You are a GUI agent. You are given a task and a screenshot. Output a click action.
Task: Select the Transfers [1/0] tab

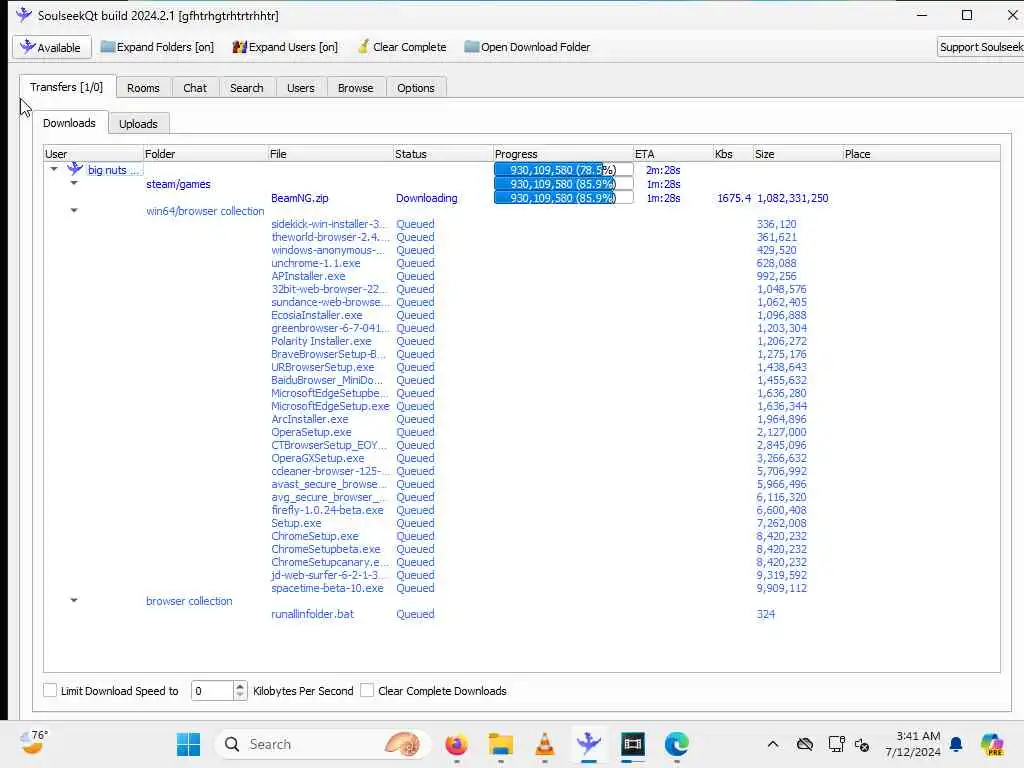(x=67, y=87)
